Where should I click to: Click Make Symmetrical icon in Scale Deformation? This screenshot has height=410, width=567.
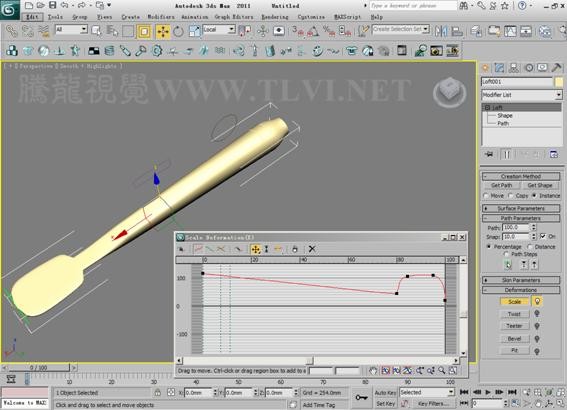point(181,249)
